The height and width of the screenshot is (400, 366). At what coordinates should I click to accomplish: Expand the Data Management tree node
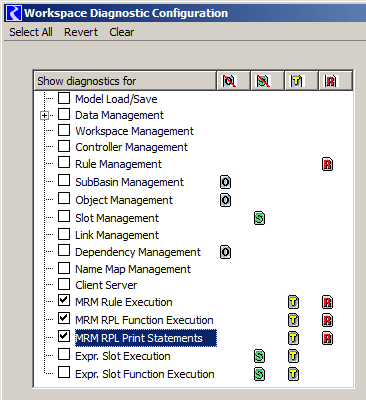(44, 116)
